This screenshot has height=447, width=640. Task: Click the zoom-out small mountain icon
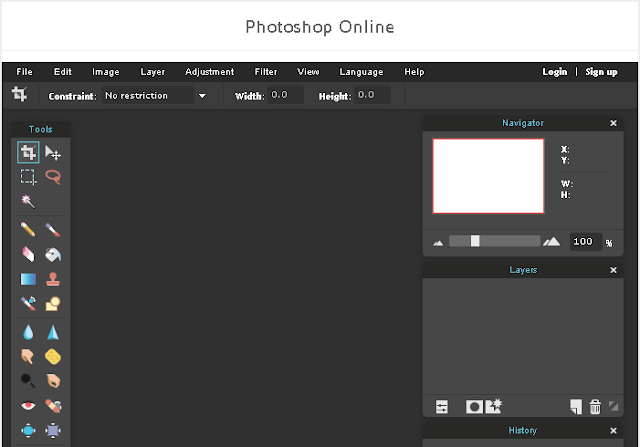(438, 243)
